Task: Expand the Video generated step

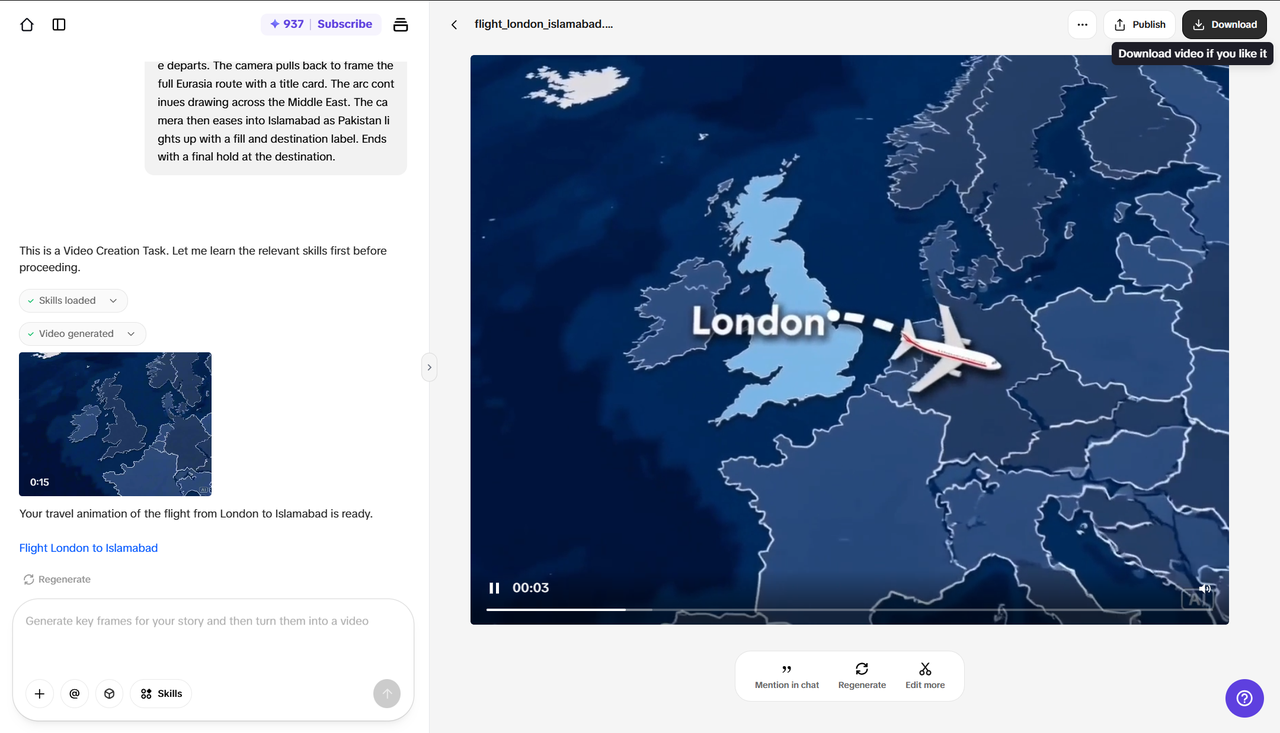Action: pyautogui.click(x=82, y=334)
